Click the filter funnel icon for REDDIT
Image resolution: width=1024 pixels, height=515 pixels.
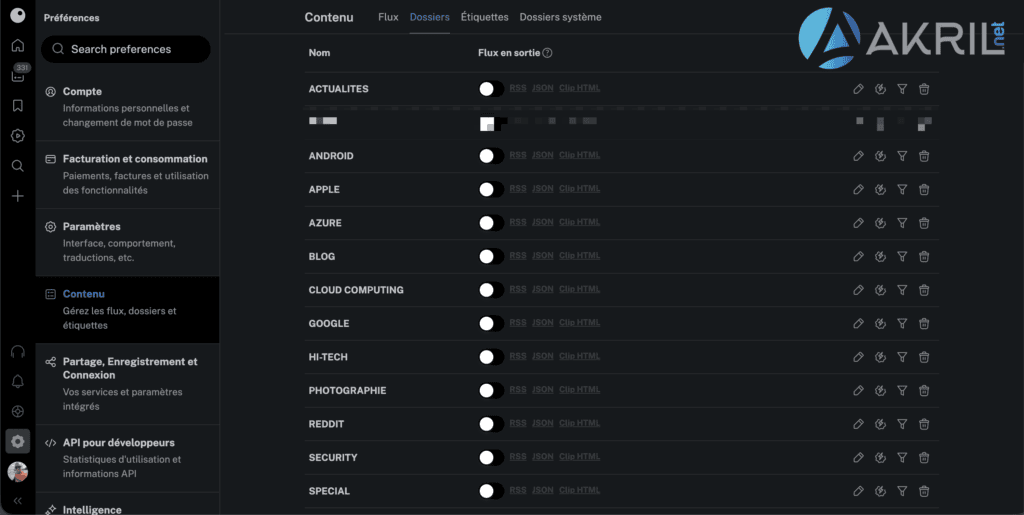click(902, 424)
